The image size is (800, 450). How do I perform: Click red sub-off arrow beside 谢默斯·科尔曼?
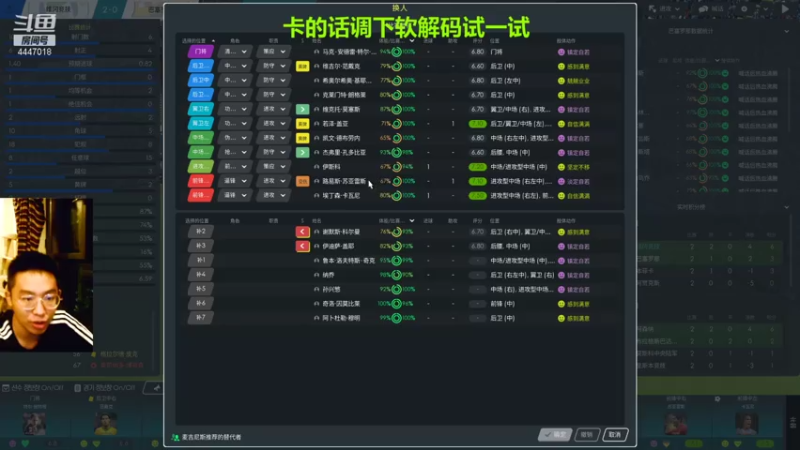[x=302, y=232]
